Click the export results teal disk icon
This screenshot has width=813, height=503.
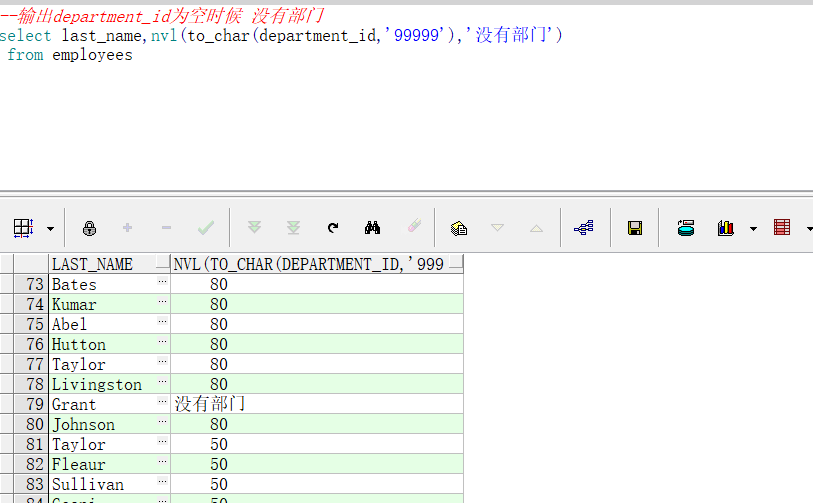coord(685,228)
